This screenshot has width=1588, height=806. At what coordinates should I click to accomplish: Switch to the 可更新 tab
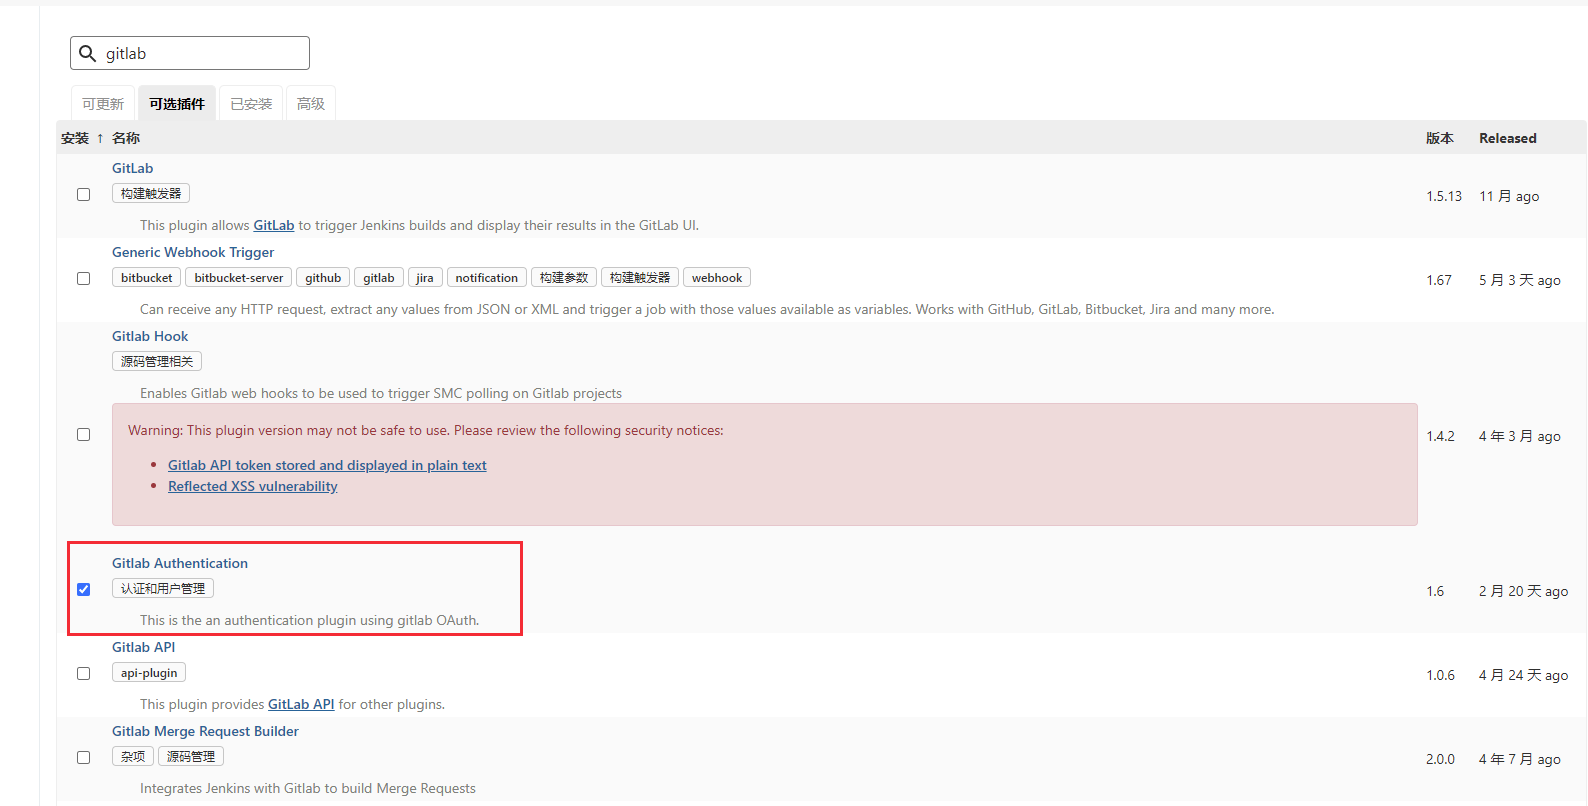click(103, 104)
